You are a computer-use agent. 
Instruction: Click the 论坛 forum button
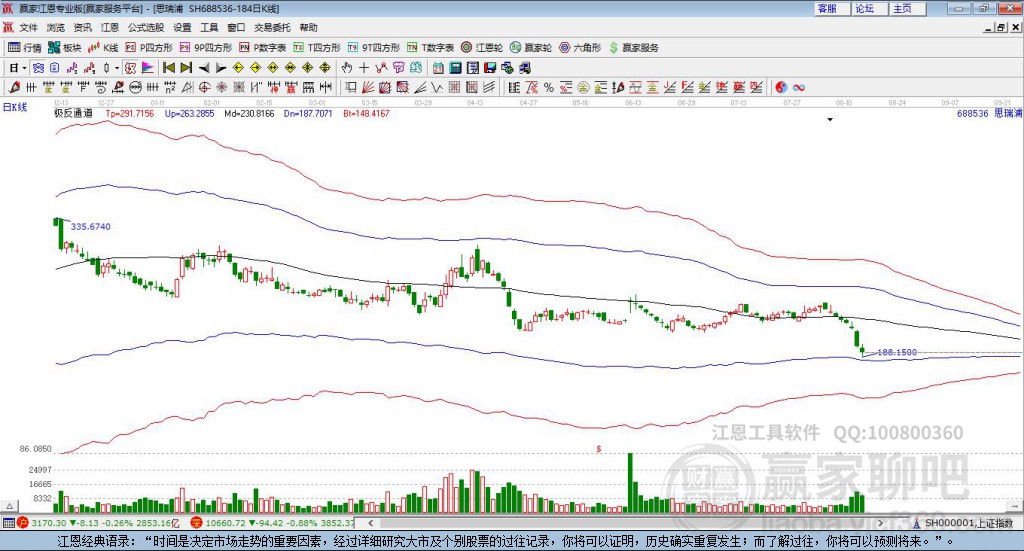869,8
